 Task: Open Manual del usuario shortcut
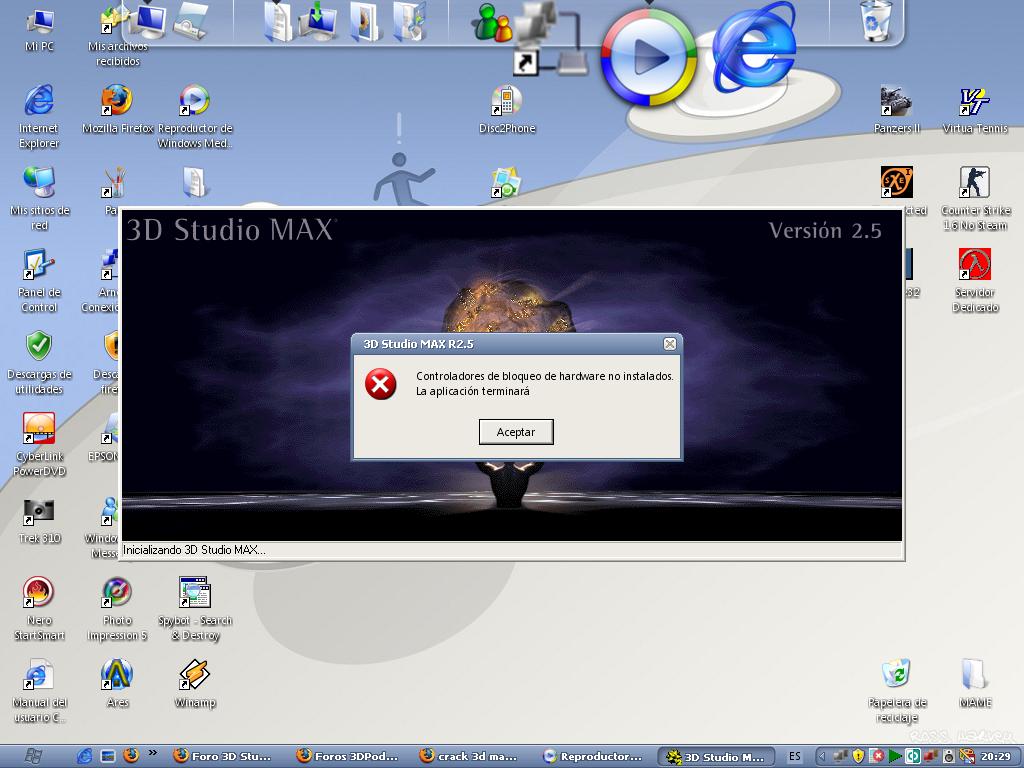click(x=39, y=691)
